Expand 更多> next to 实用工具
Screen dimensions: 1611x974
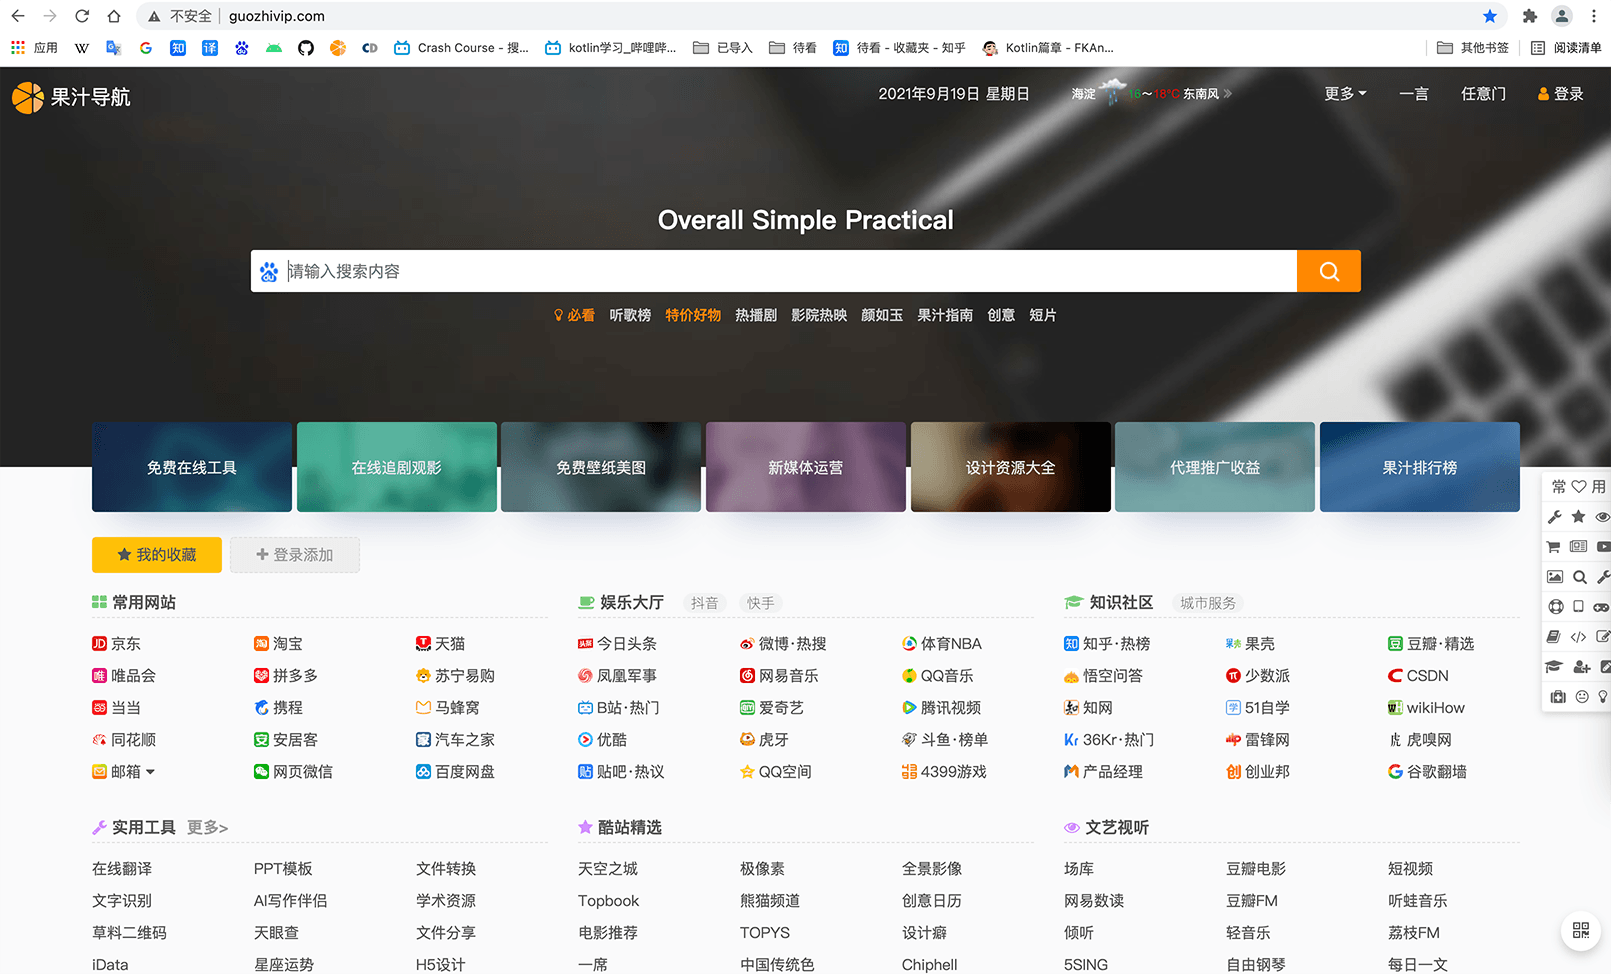[x=207, y=828]
